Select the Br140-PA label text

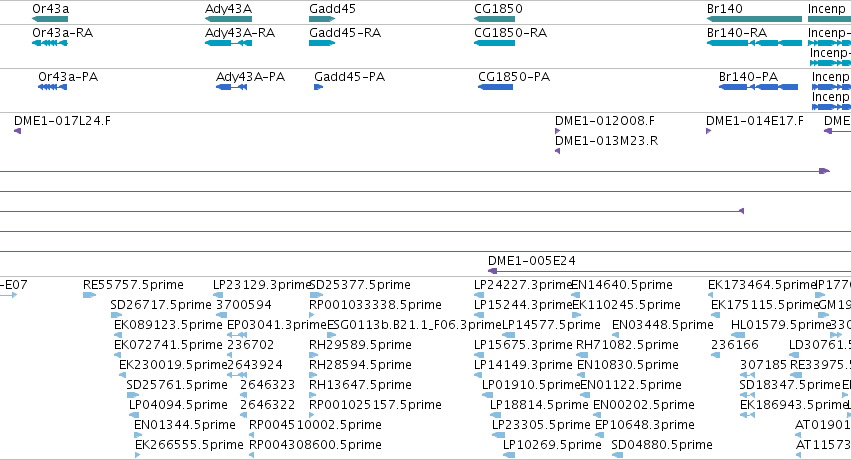point(748,76)
